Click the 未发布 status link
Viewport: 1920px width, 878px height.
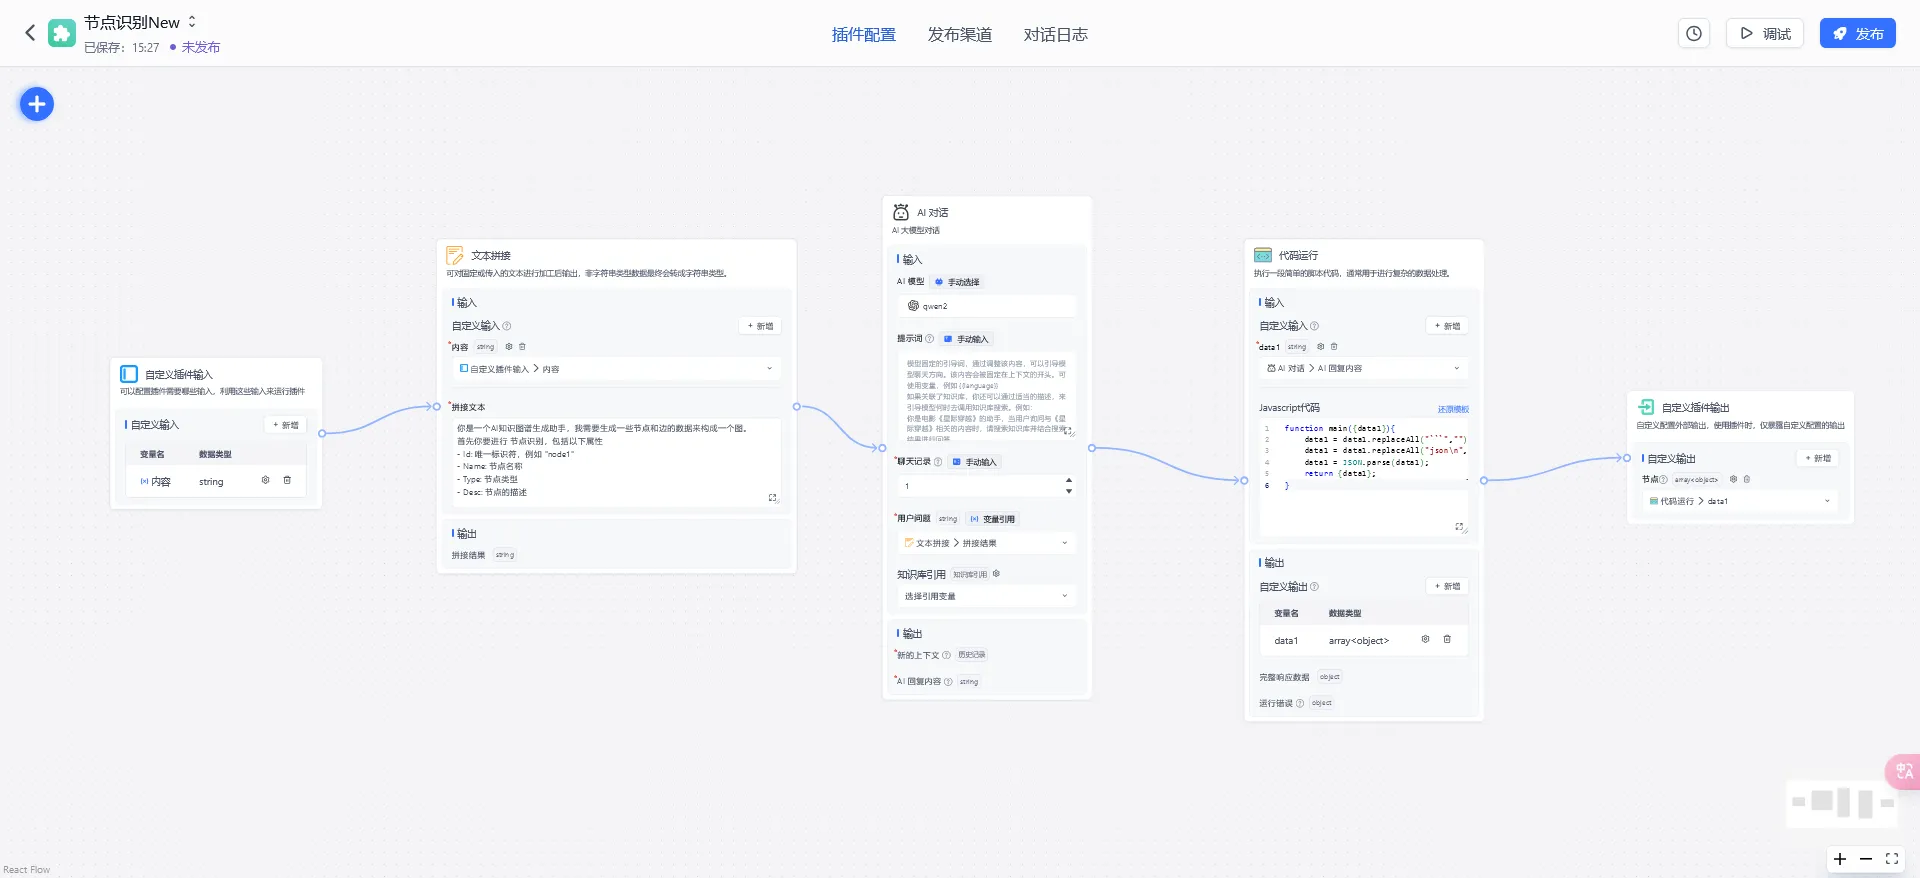pyautogui.click(x=201, y=47)
